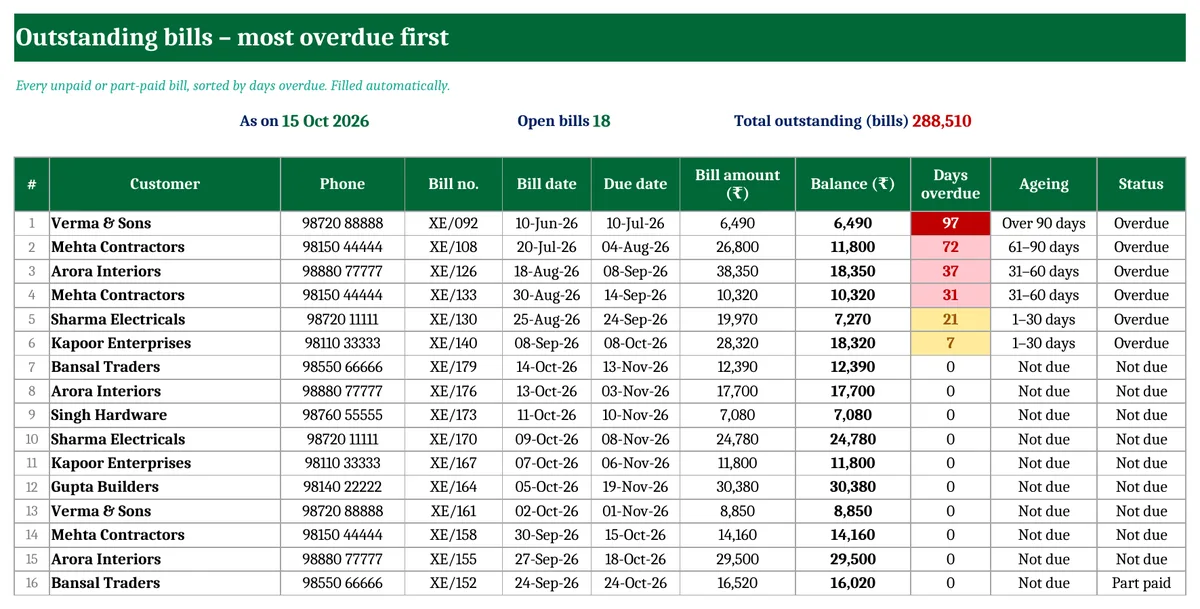Viewport: 1200px width, 609px height.
Task: Click the 'Days overdue' column header
Action: [950, 184]
